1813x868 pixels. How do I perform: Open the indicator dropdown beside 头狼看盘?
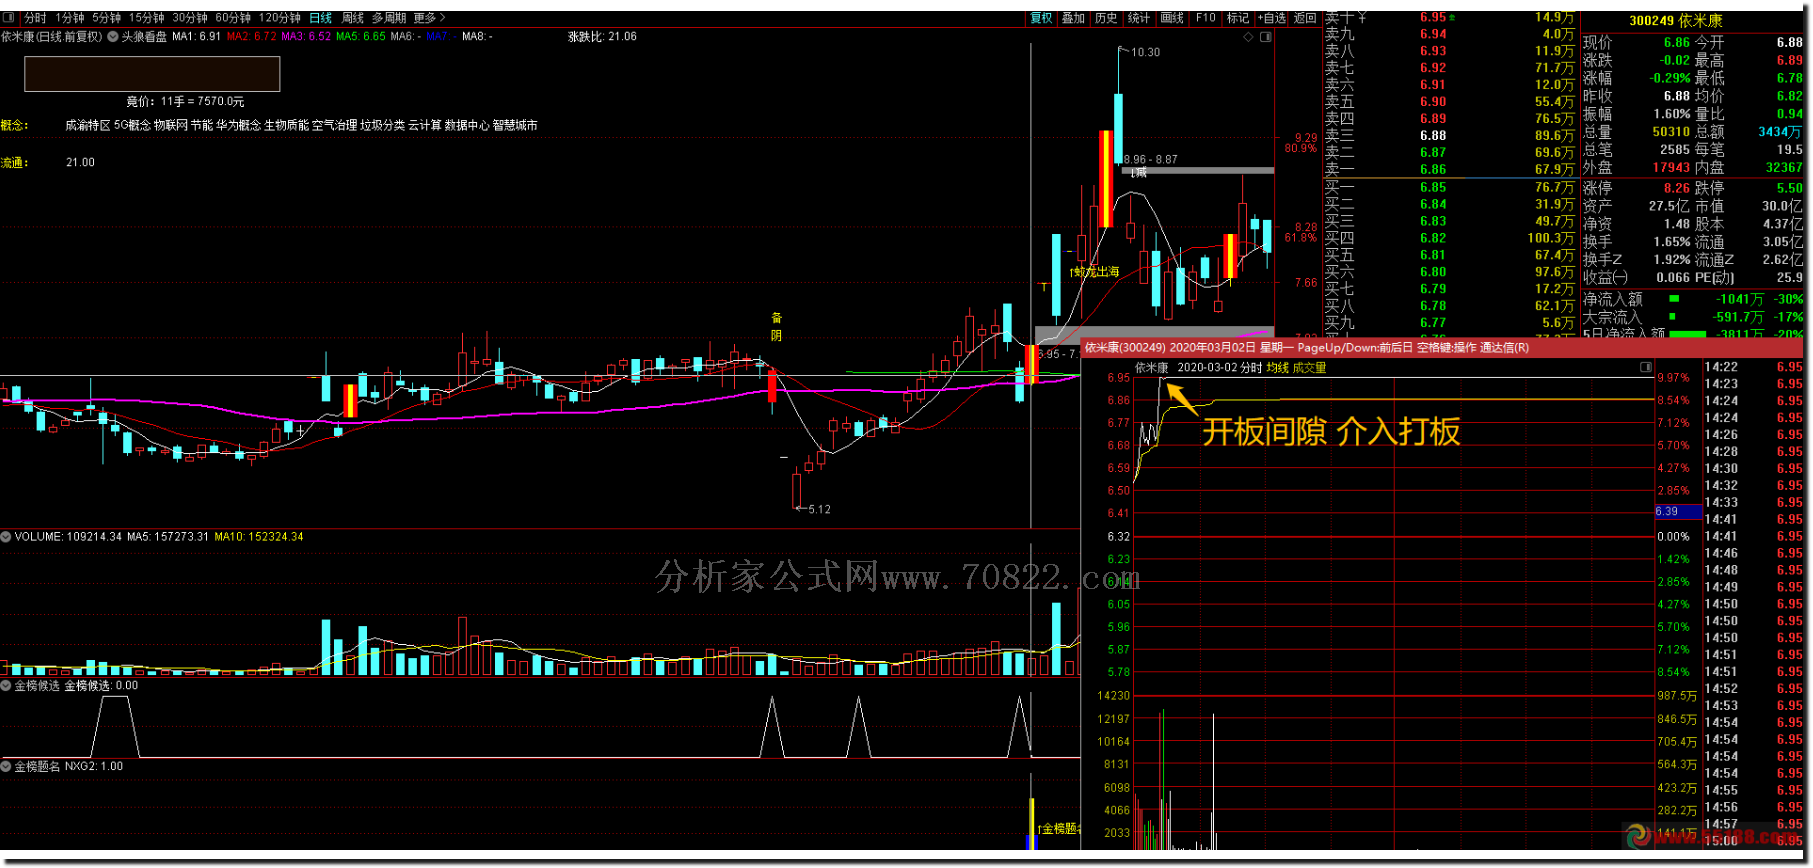(x=112, y=36)
